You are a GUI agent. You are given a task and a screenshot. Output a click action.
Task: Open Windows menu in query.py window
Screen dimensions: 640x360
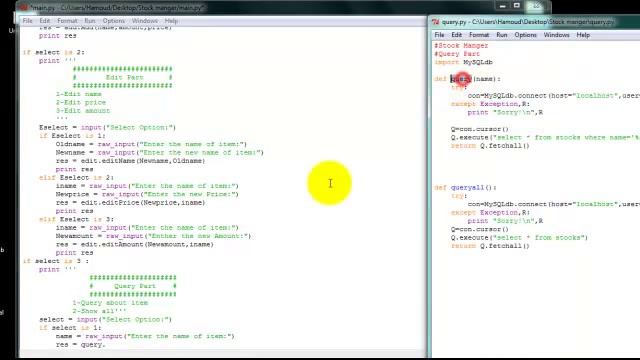(556, 35)
